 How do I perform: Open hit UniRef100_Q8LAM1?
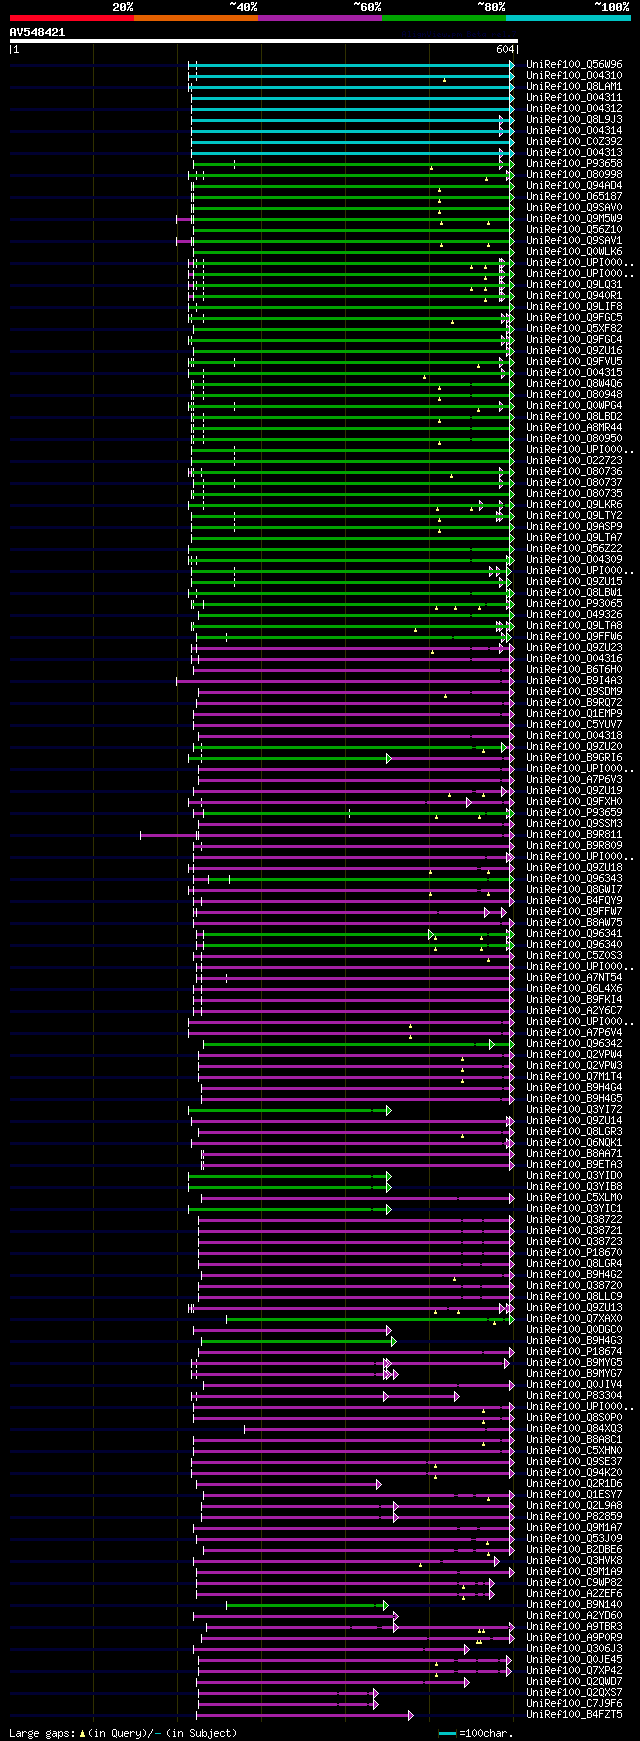click(574, 86)
